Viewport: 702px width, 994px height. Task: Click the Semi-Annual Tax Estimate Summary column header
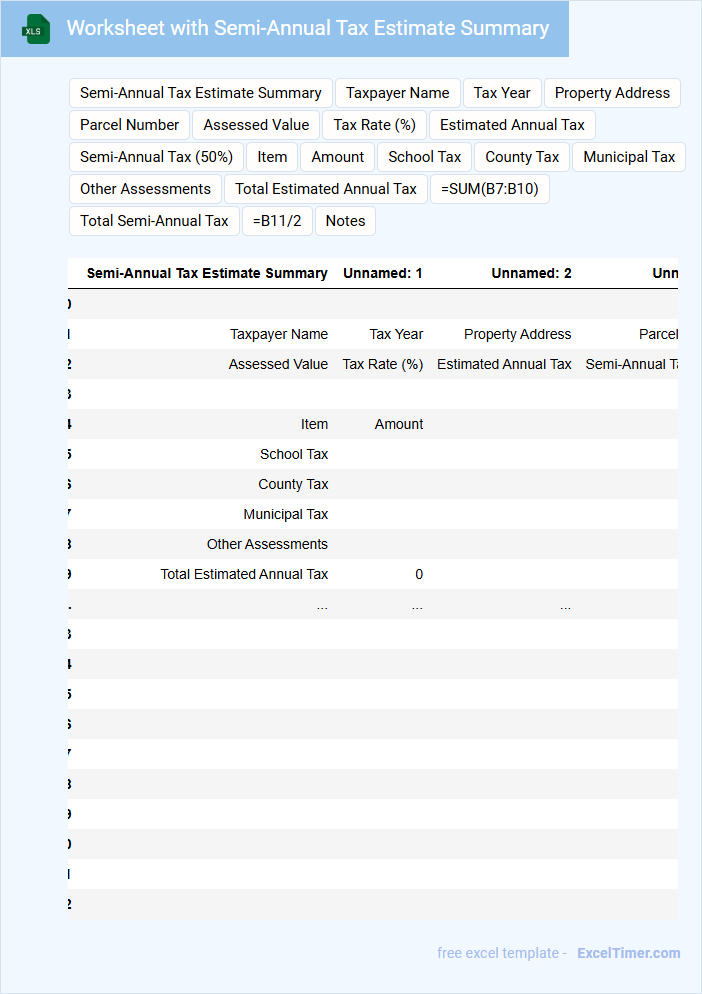click(207, 273)
